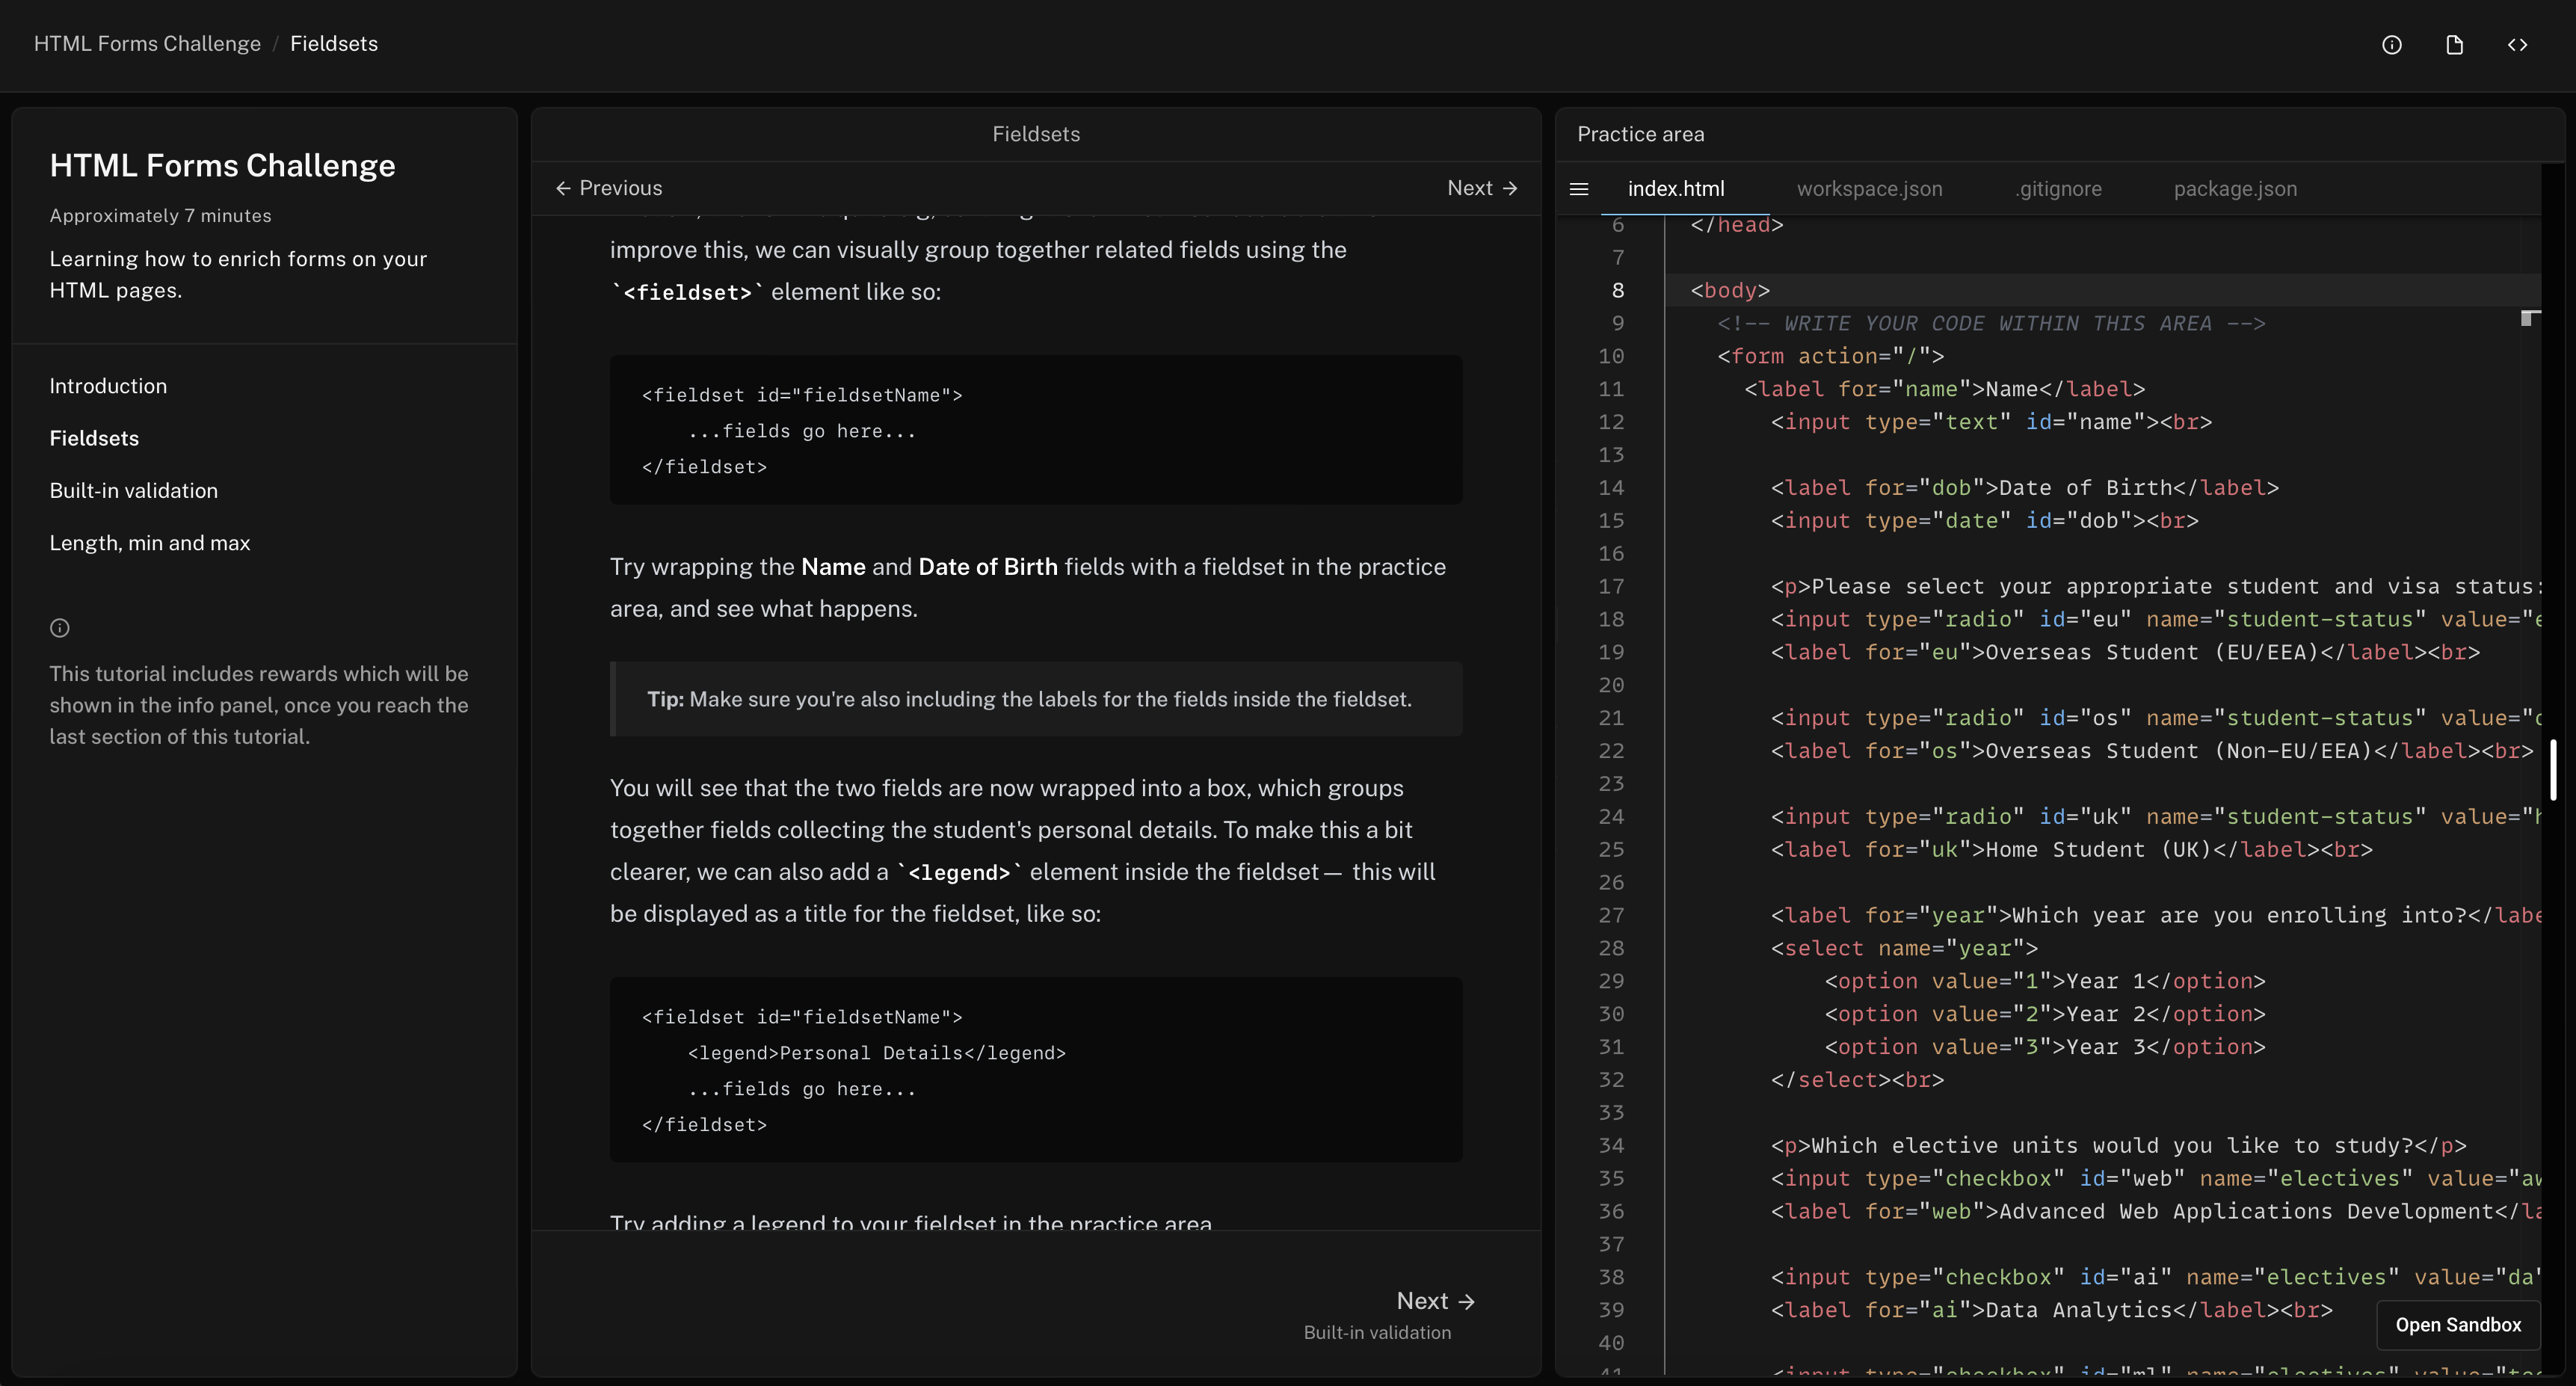The height and width of the screenshot is (1386, 2576).
Task: Click the info icon above rewards note
Action: [x=60, y=628]
